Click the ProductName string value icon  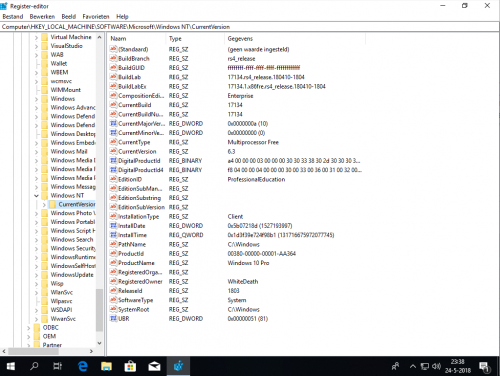tap(113, 263)
